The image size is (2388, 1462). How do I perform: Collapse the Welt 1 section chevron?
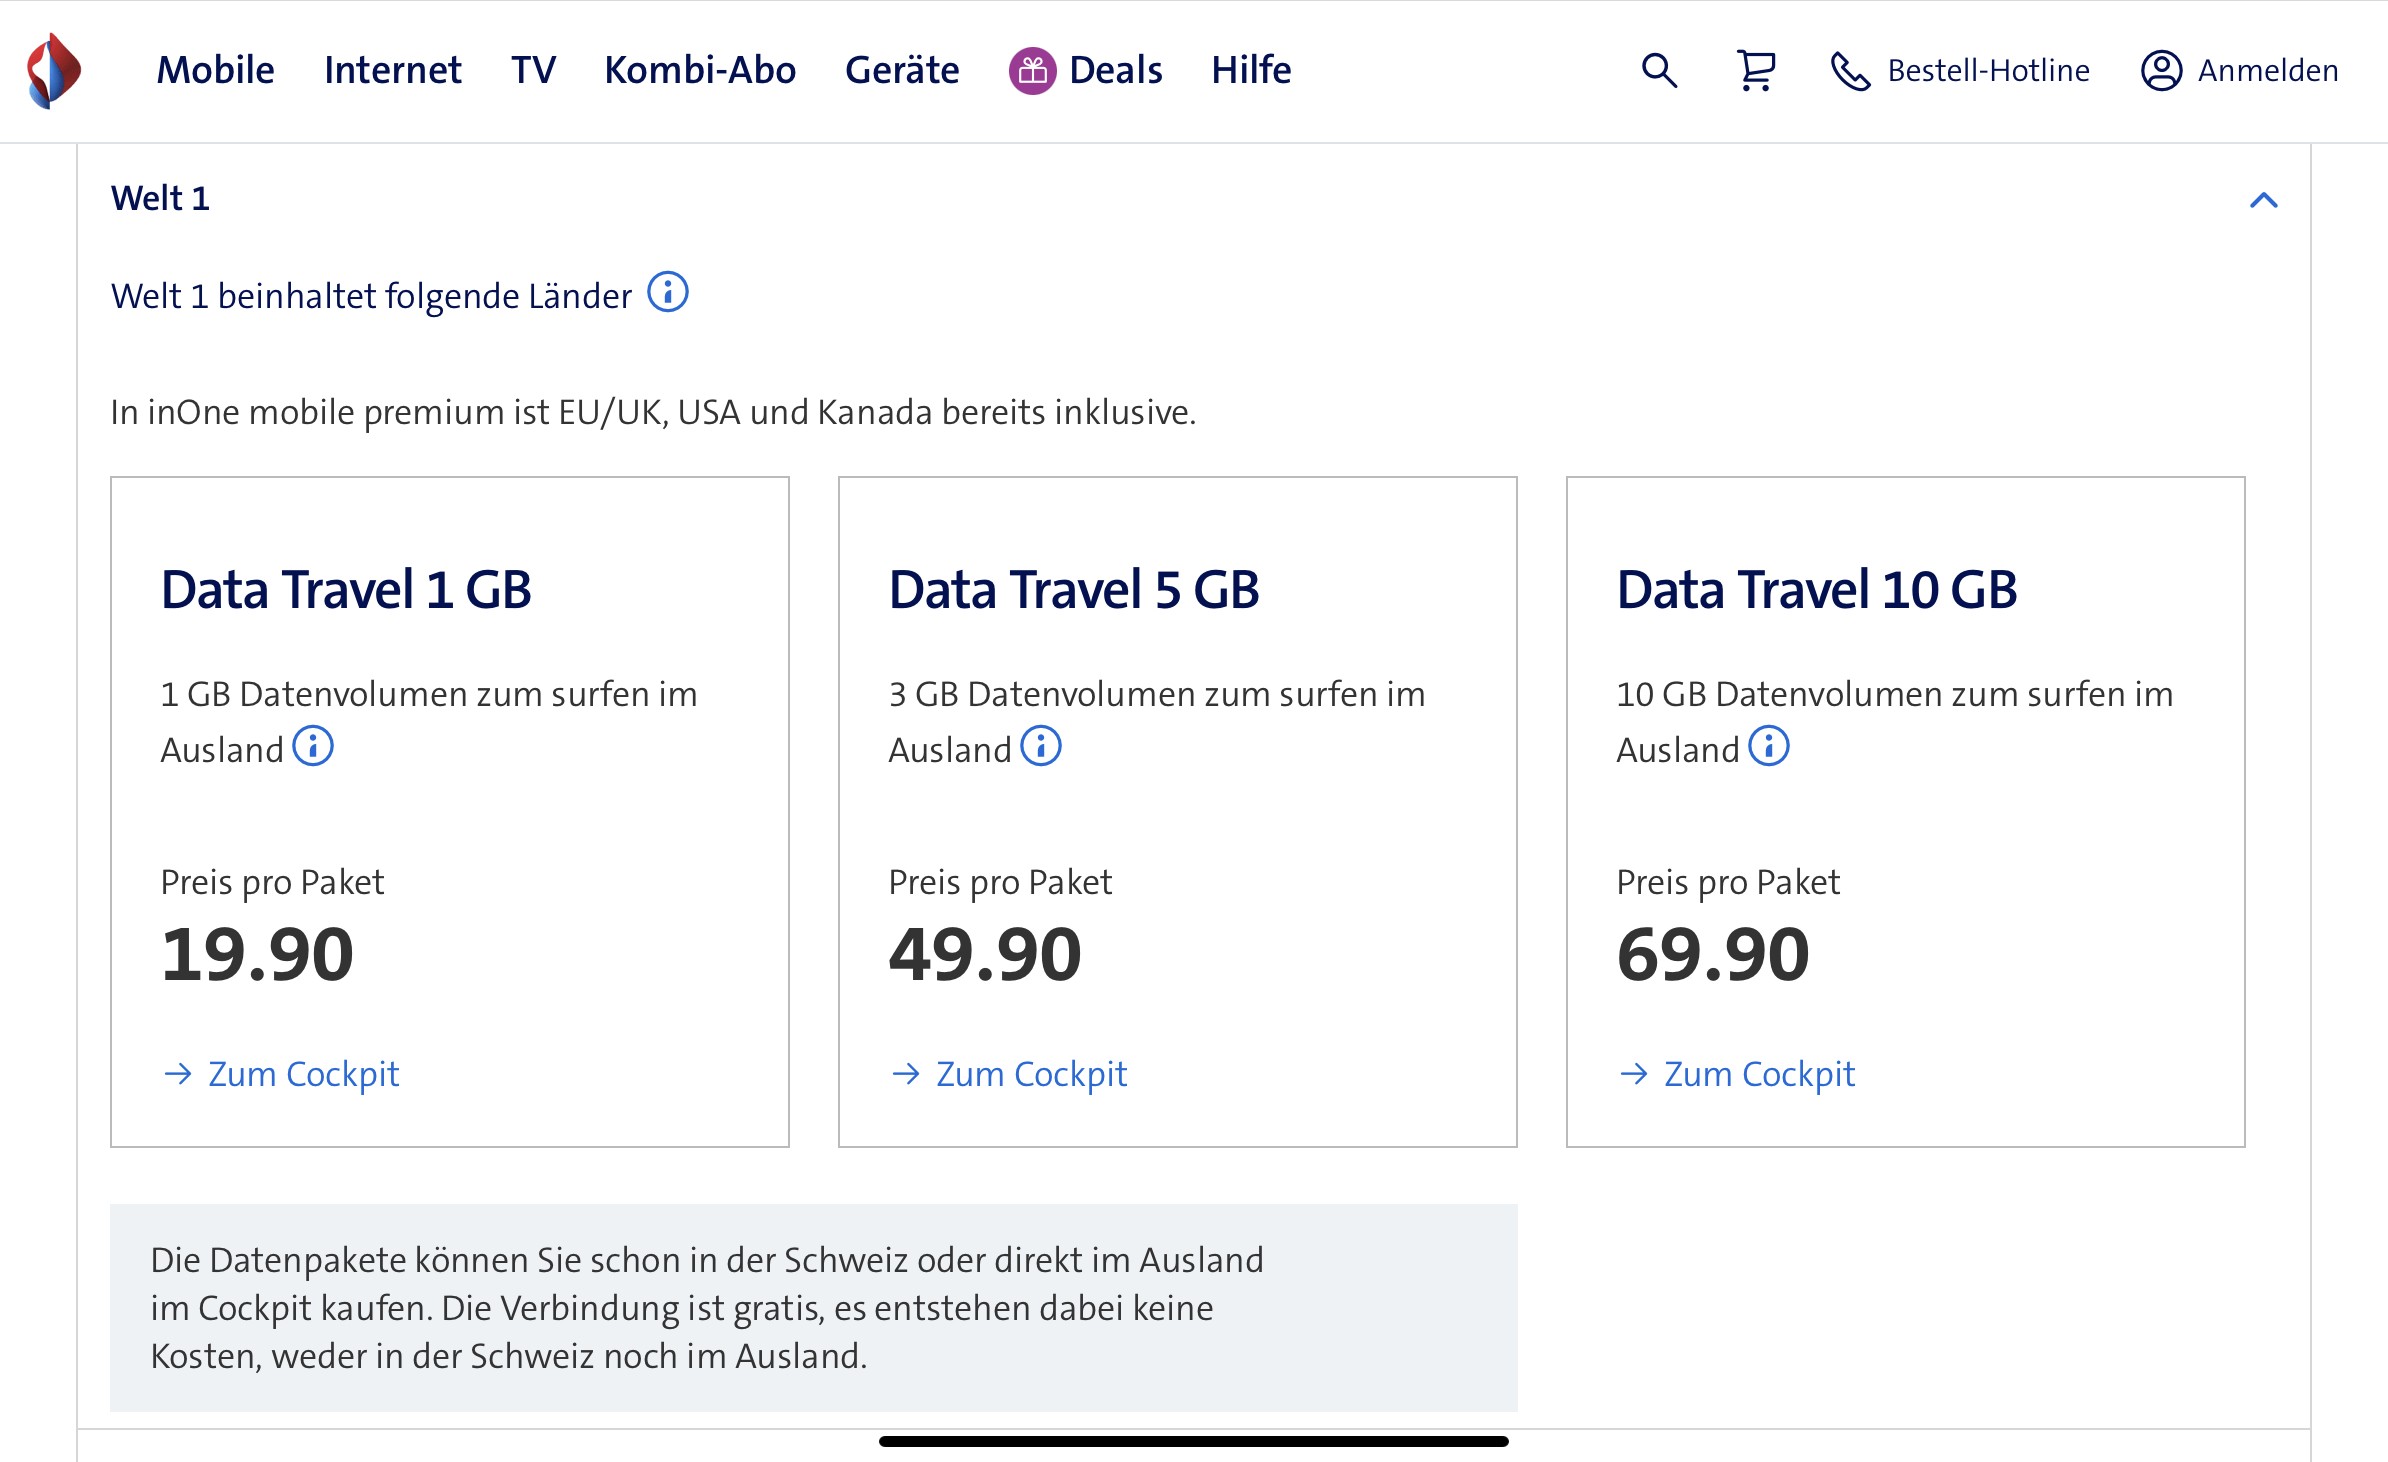[2263, 200]
